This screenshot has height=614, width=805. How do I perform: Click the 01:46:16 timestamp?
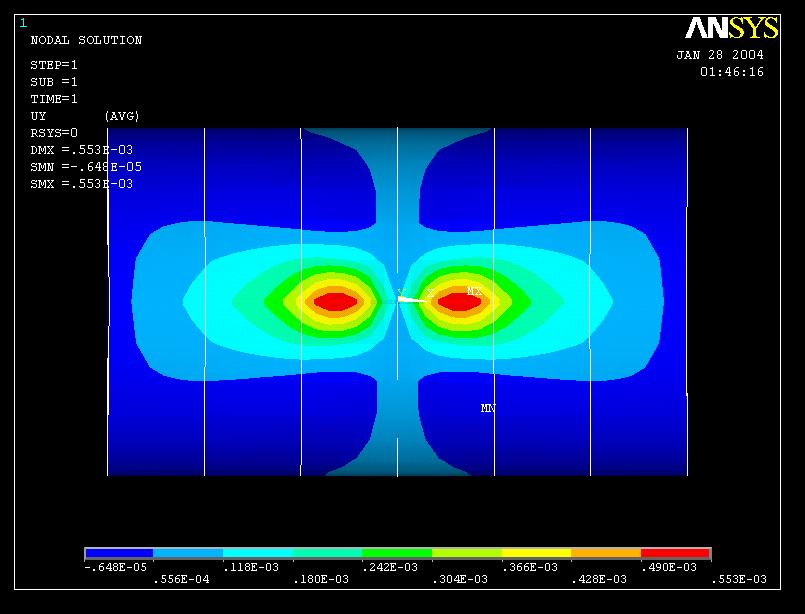coord(732,72)
